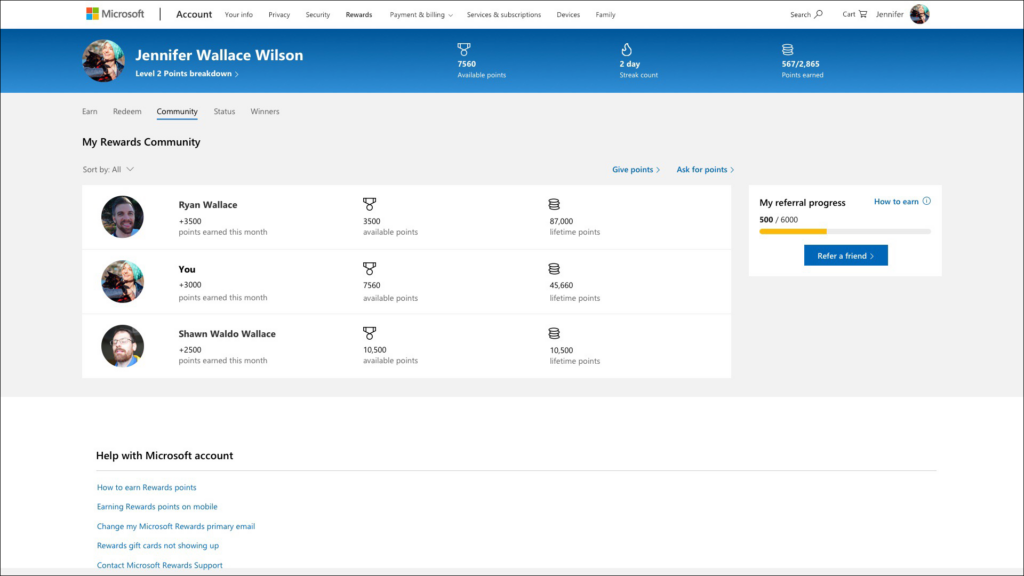The width and height of the screenshot is (1024, 576).
Task: Click Ryan Wallace's lifetime points coins icon
Action: tap(554, 204)
